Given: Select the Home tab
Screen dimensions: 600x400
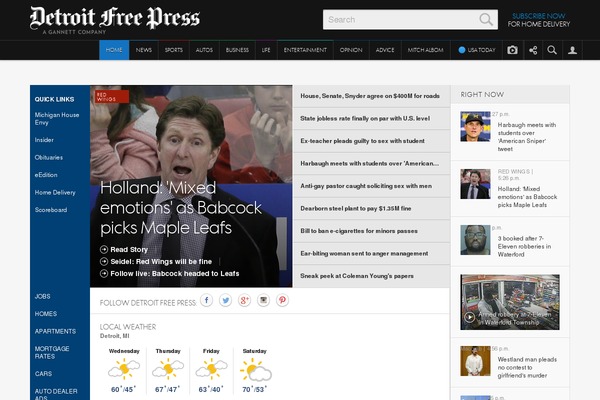Looking at the screenshot, I should pyautogui.click(x=114, y=50).
